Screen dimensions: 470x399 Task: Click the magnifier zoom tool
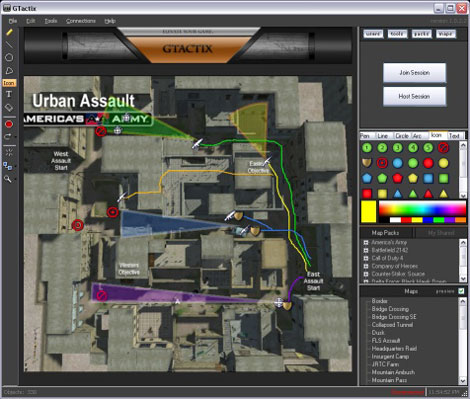7,179
